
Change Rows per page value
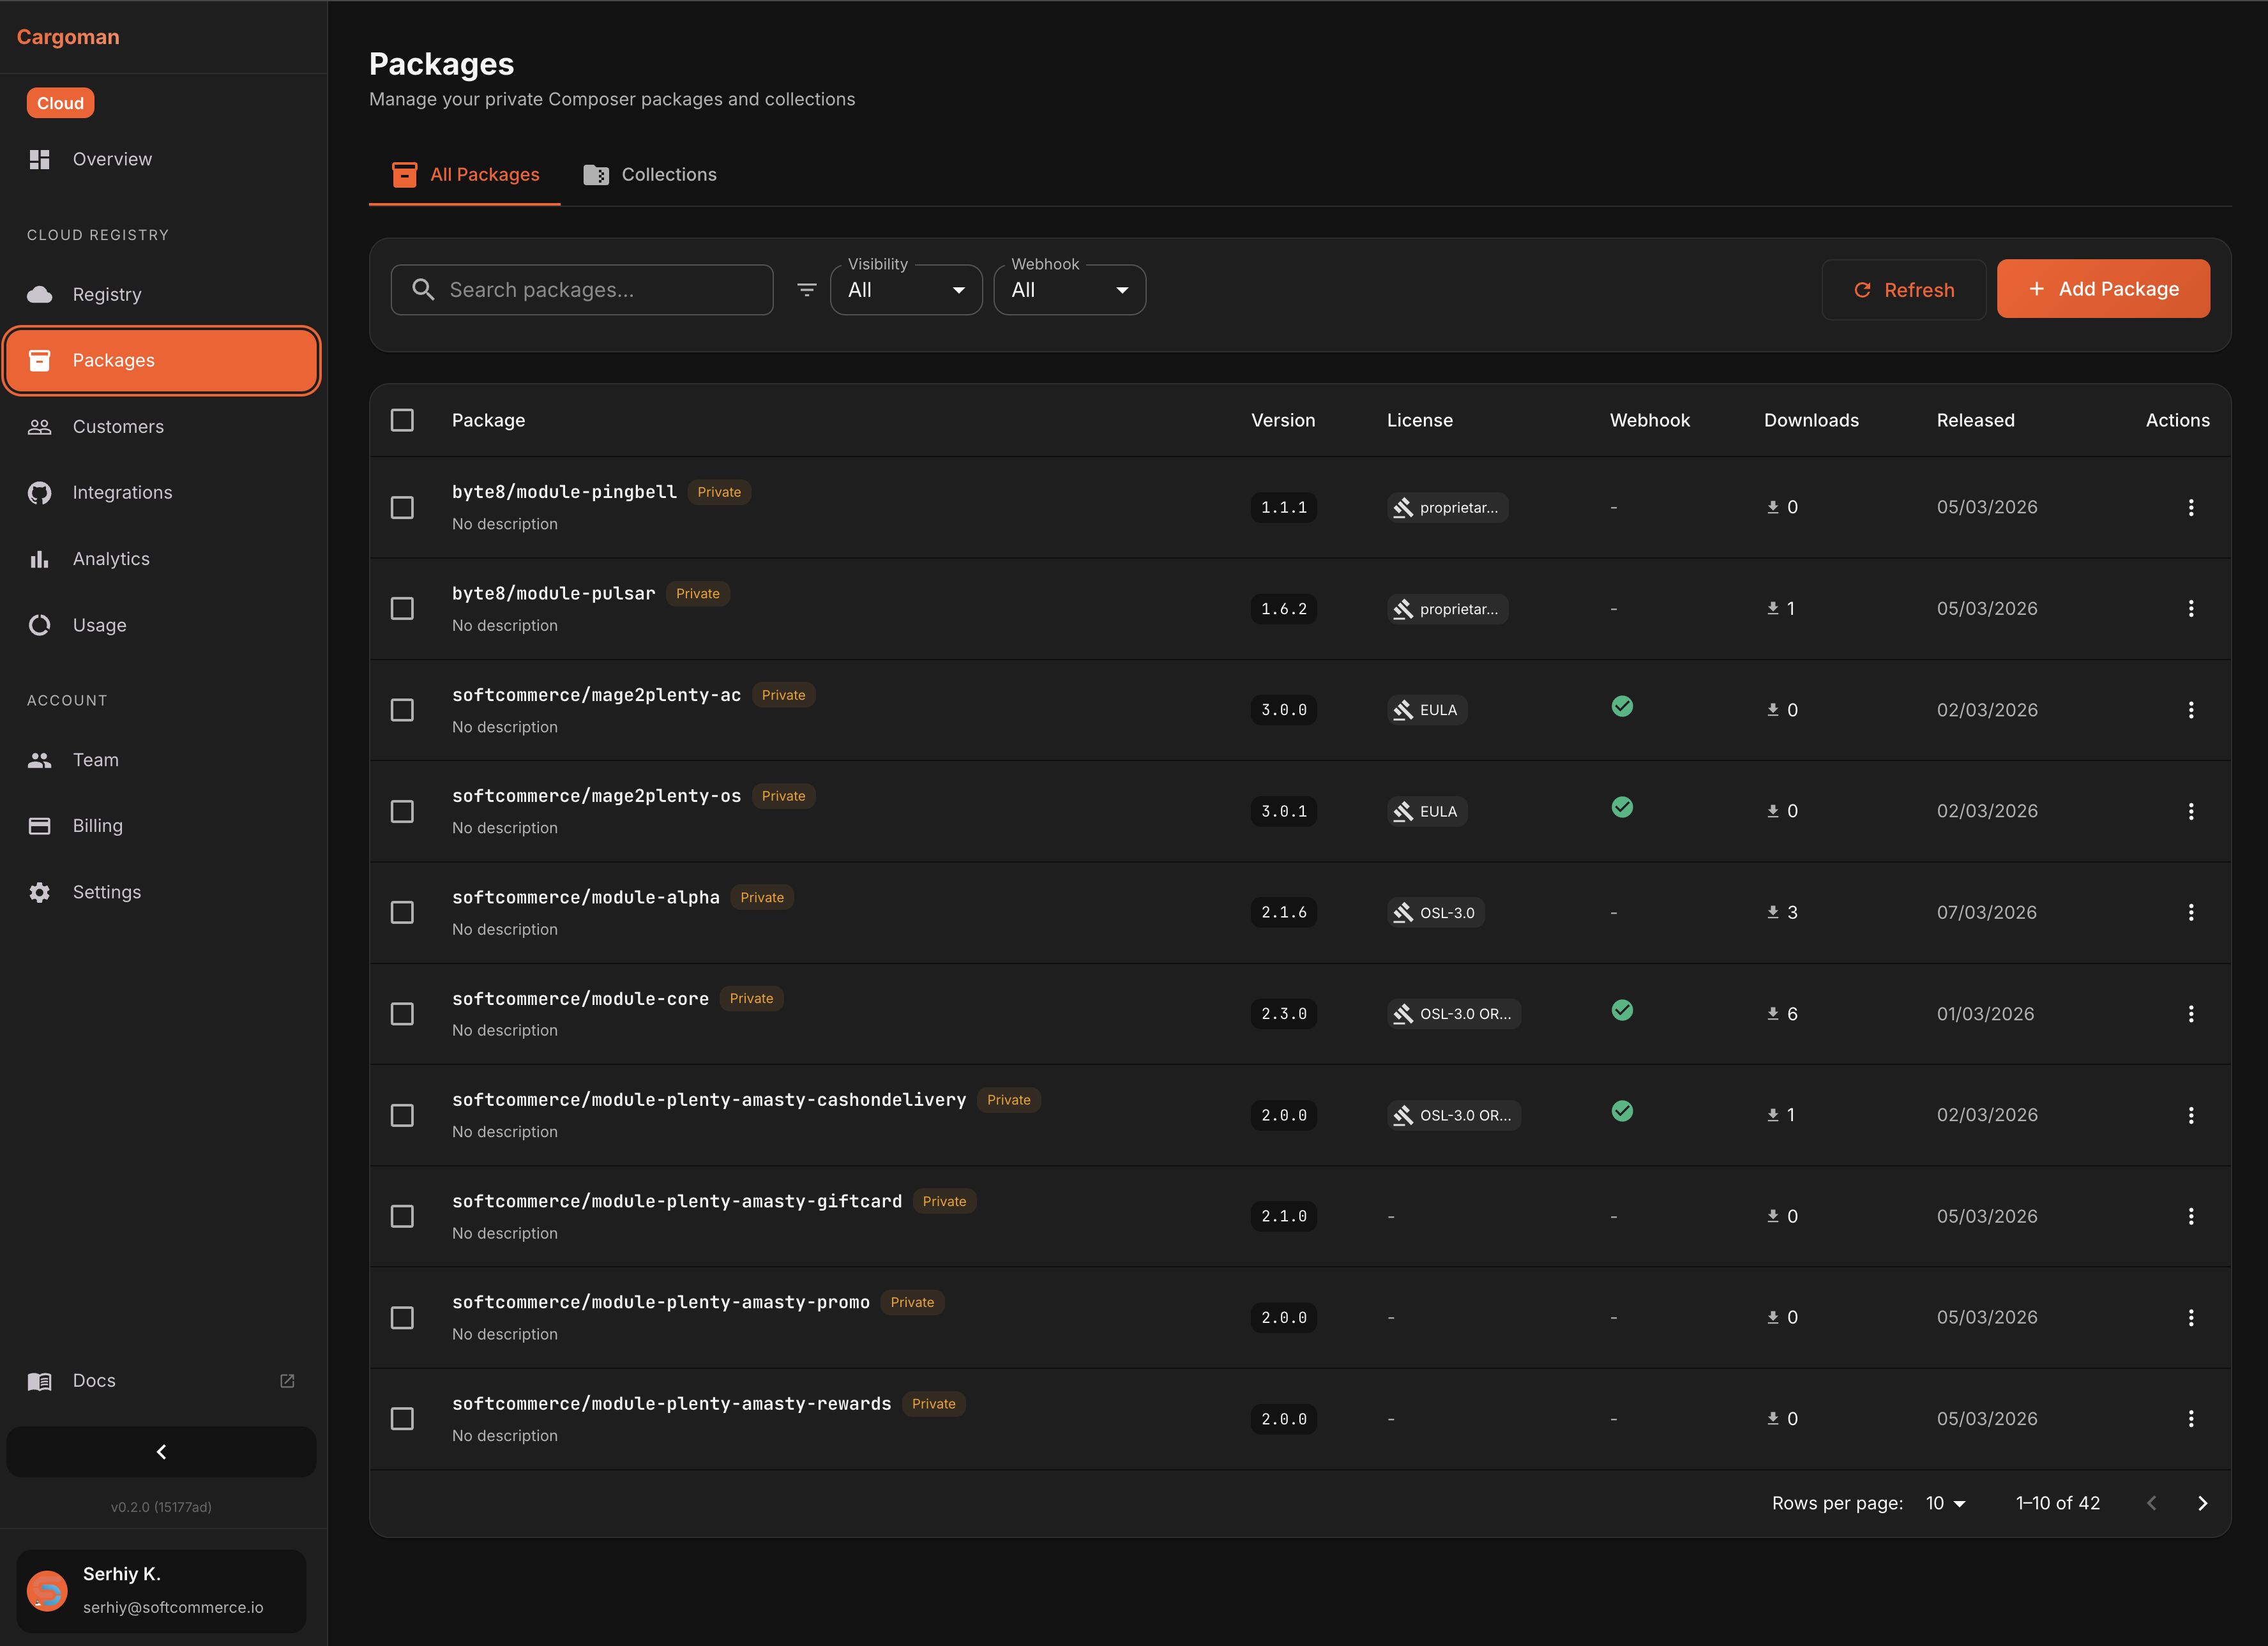[x=1944, y=1502]
